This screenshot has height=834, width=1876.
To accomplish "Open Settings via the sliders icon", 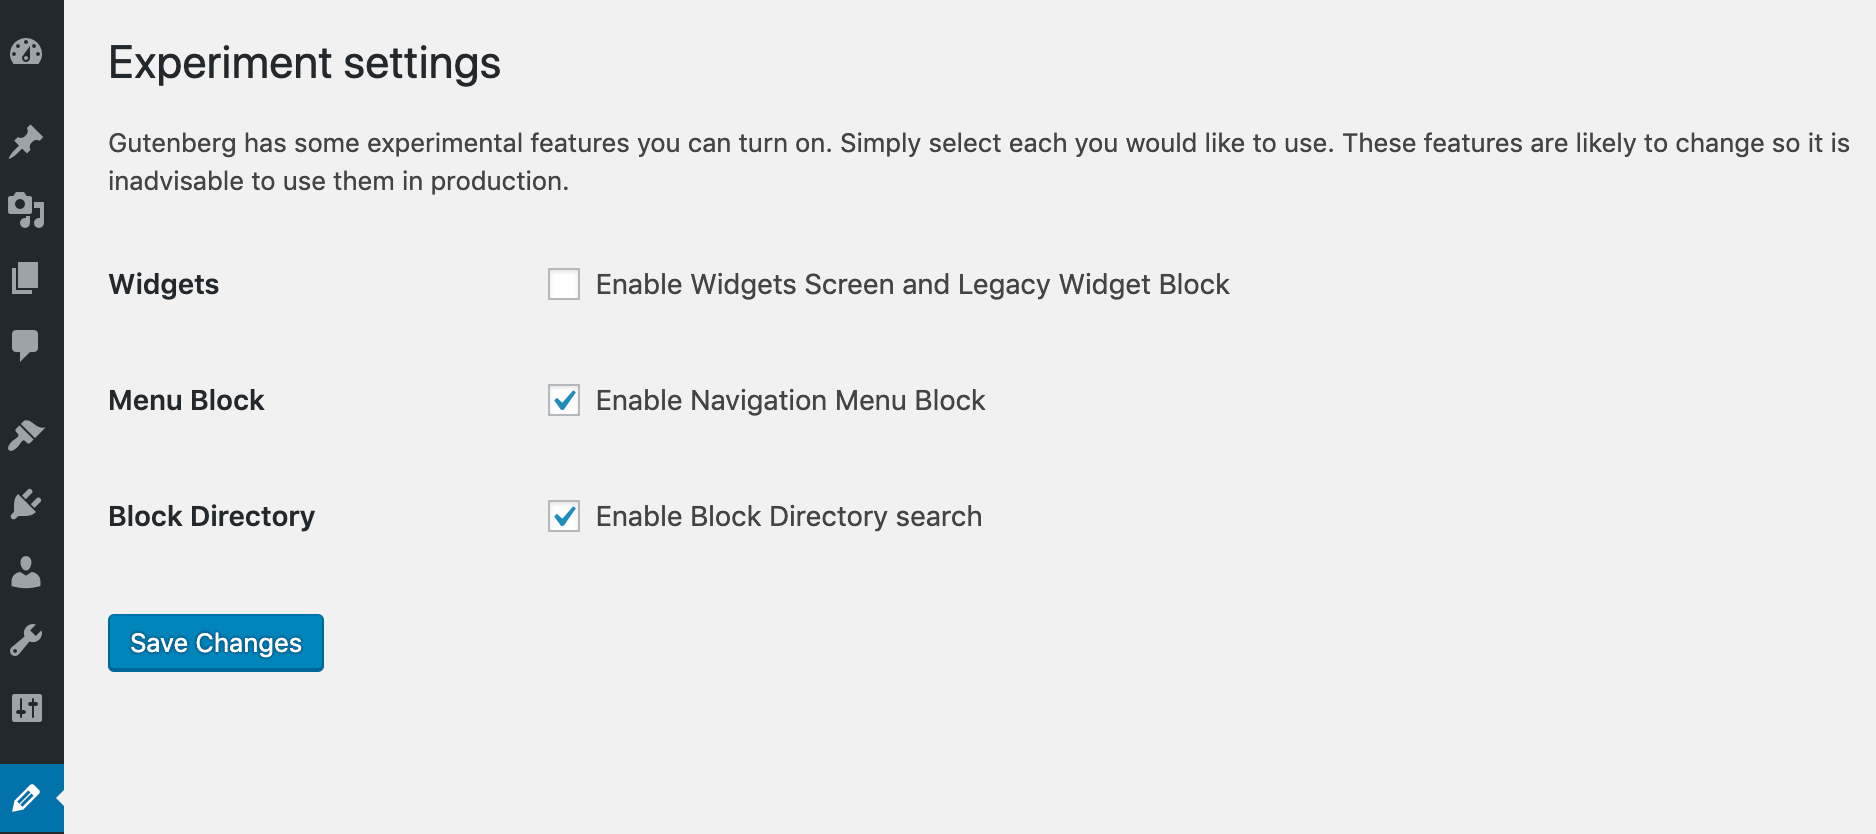I will coord(26,708).
